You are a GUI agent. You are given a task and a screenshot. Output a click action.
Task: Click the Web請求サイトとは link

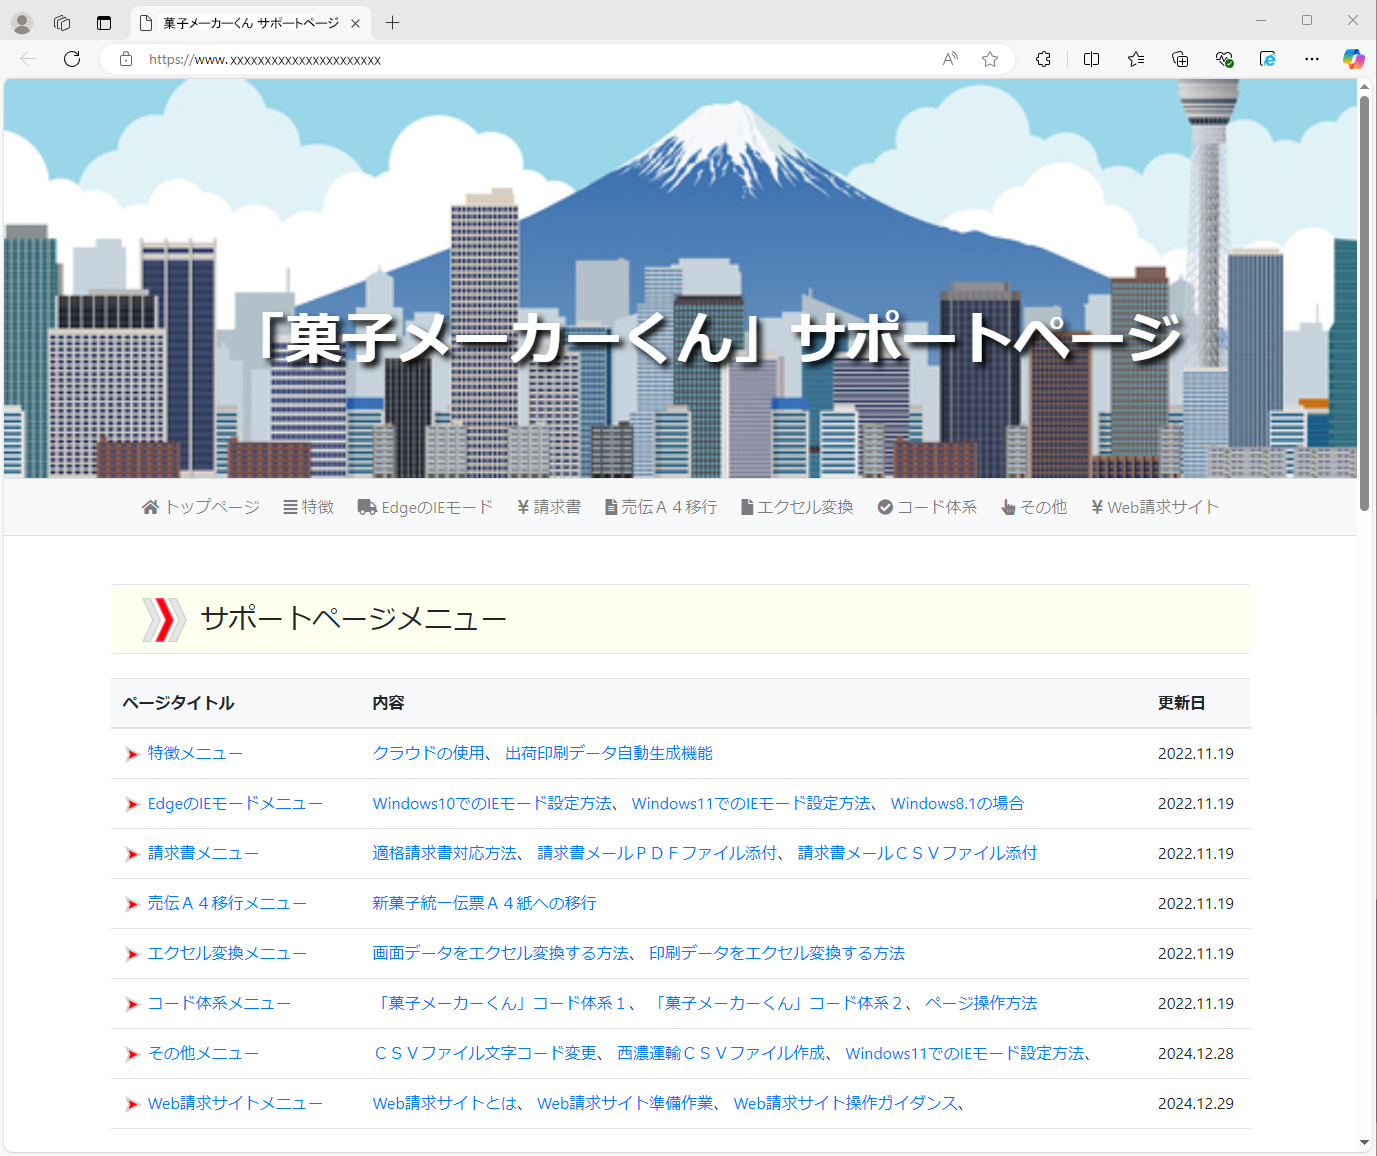444,1103
